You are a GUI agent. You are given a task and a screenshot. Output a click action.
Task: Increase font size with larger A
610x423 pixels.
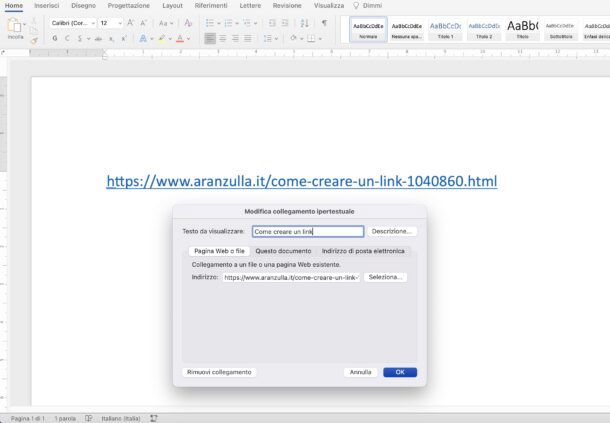(x=131, y=23)
